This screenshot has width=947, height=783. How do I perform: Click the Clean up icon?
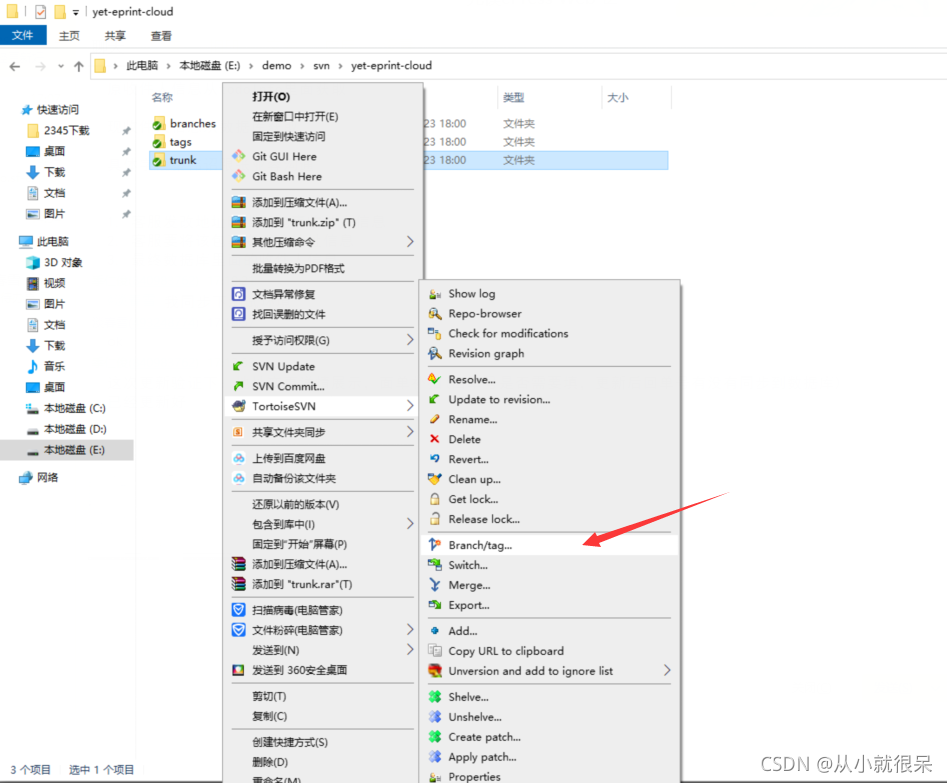(435, 479)
